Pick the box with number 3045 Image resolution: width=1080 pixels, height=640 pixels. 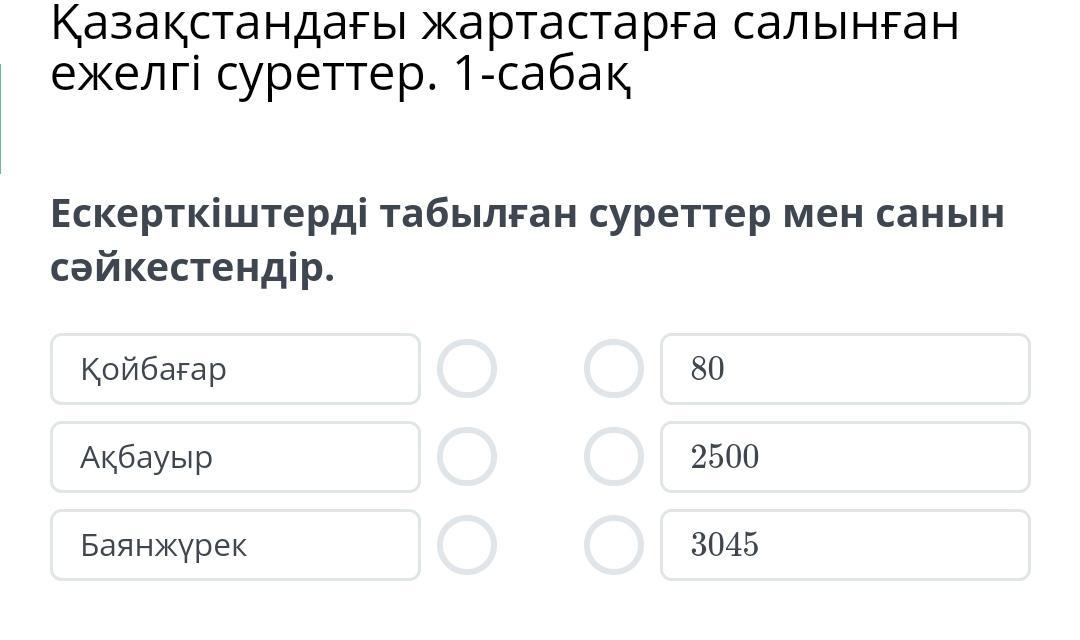845,545
